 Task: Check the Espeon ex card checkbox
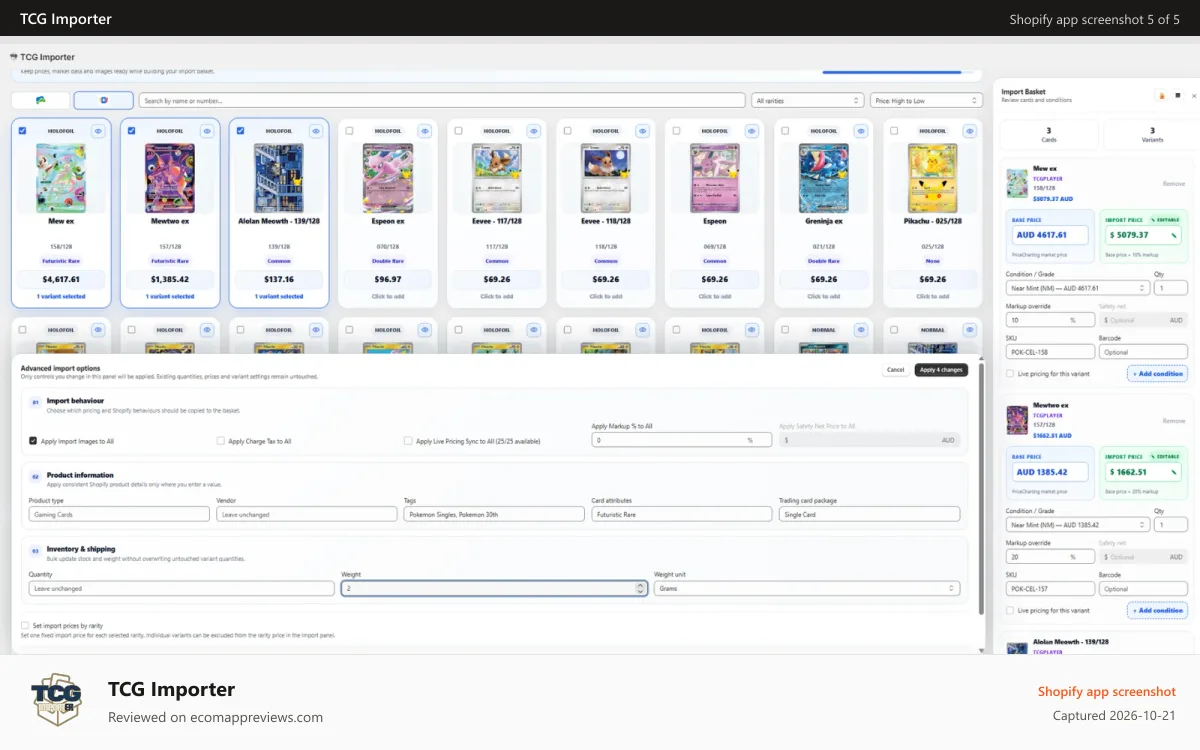click(350, 130)
